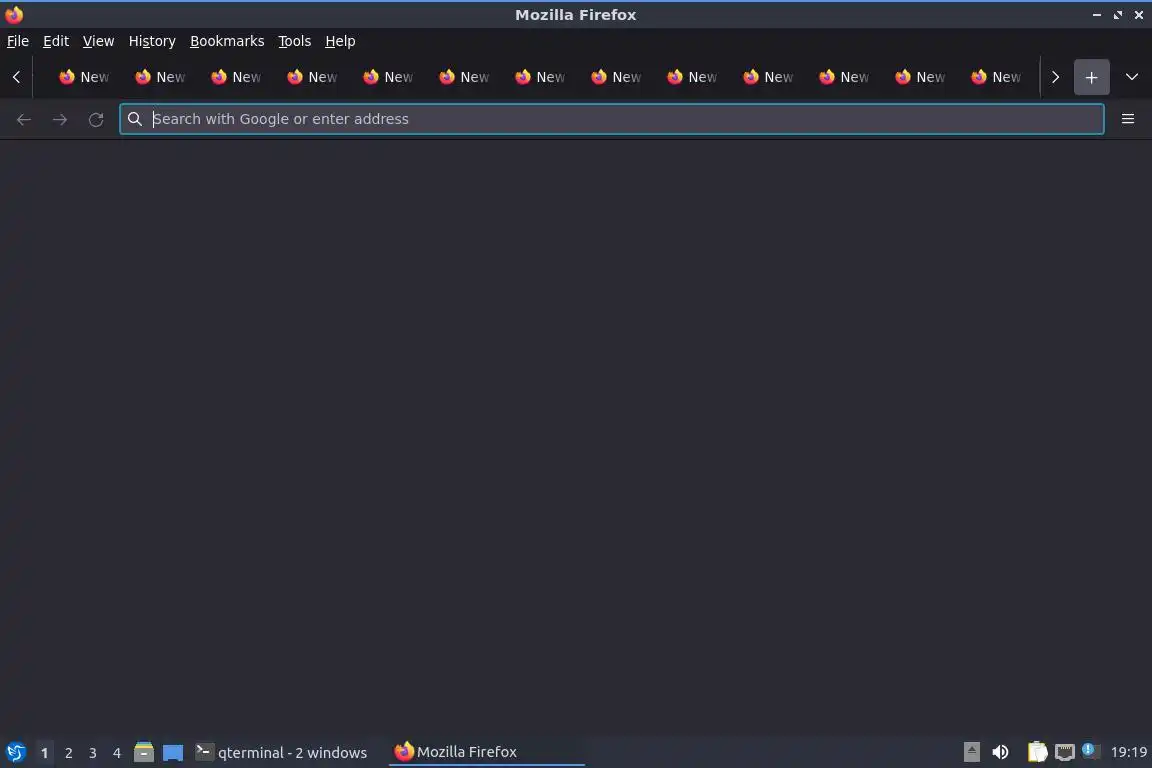This screenshot has width=1152, height=768.
Task: Switch to virtual desktop 1
Action: coord(44,753)
